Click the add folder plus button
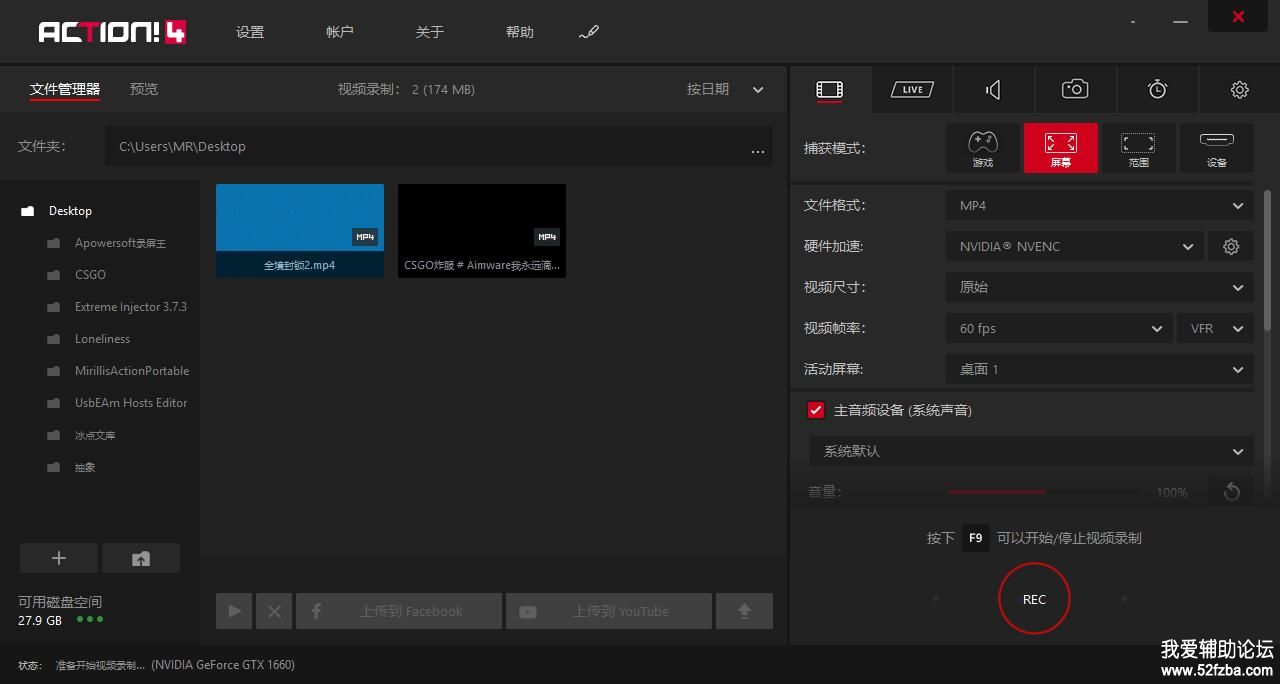This screenshot has width=1280, height=684. coord(59,558)
